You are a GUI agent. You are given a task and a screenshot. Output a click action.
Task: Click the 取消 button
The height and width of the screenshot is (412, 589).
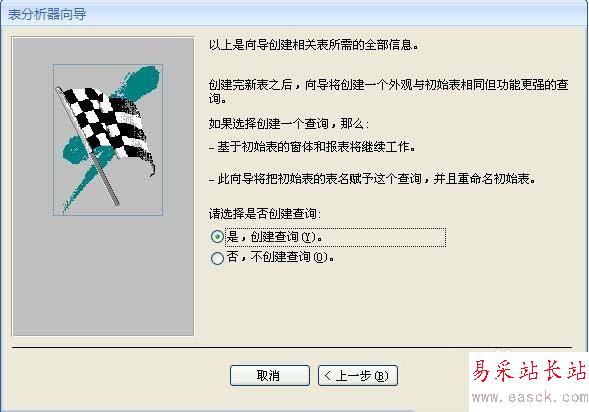(x=270, y=375)
